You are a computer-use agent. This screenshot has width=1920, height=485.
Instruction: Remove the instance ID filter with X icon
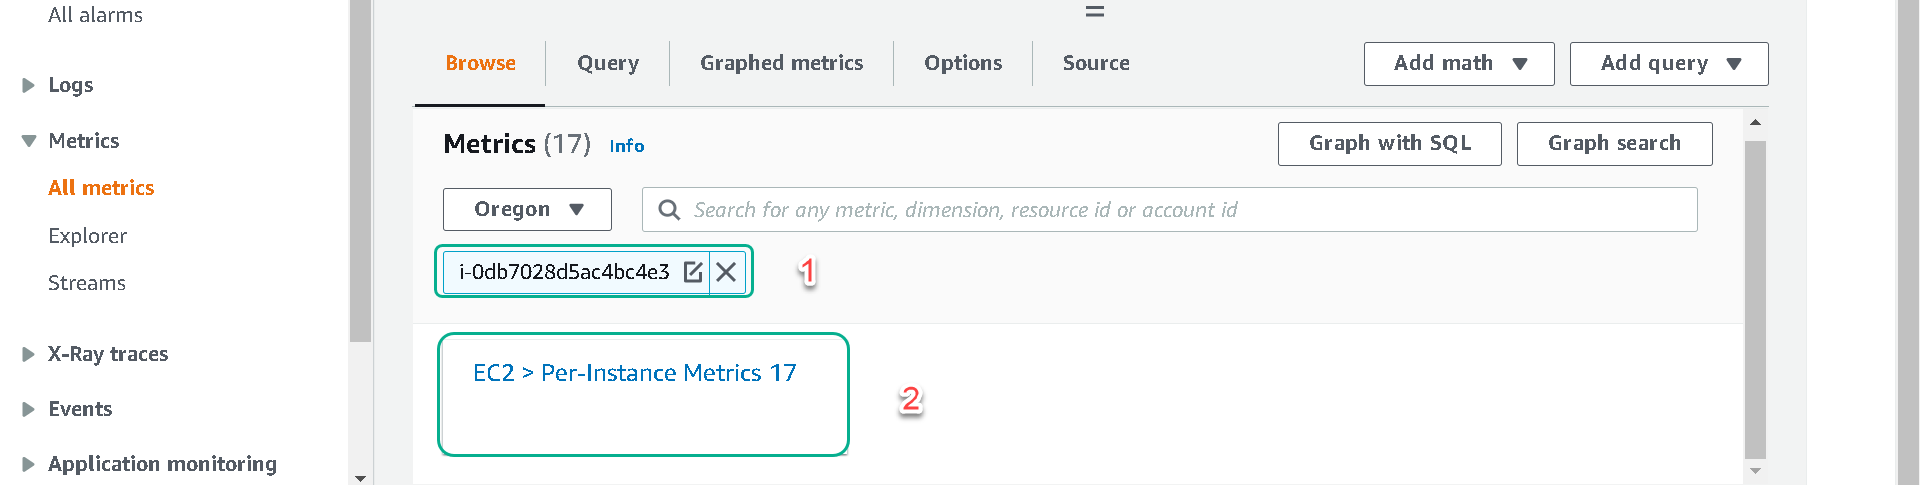pyautogui.click(x=727, y=272)
